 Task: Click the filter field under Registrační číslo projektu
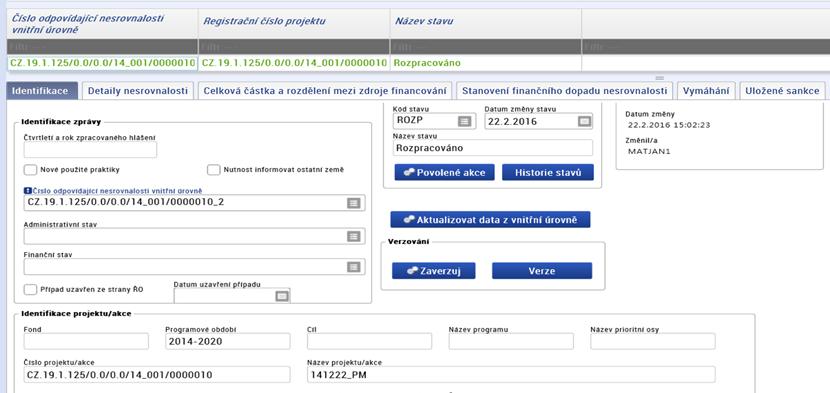coord(294,47)
